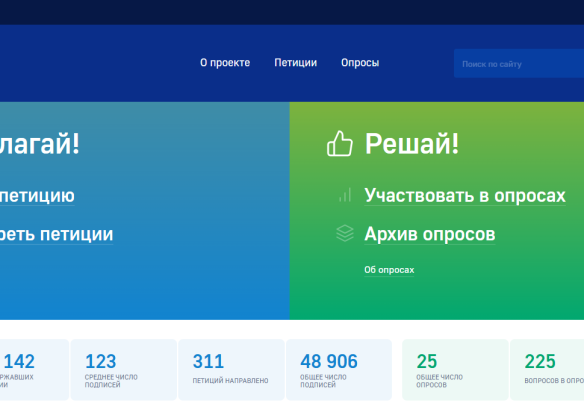584x412 pixels.
Task: Open the Архив опросов link
Action: (x=430, y=234)
